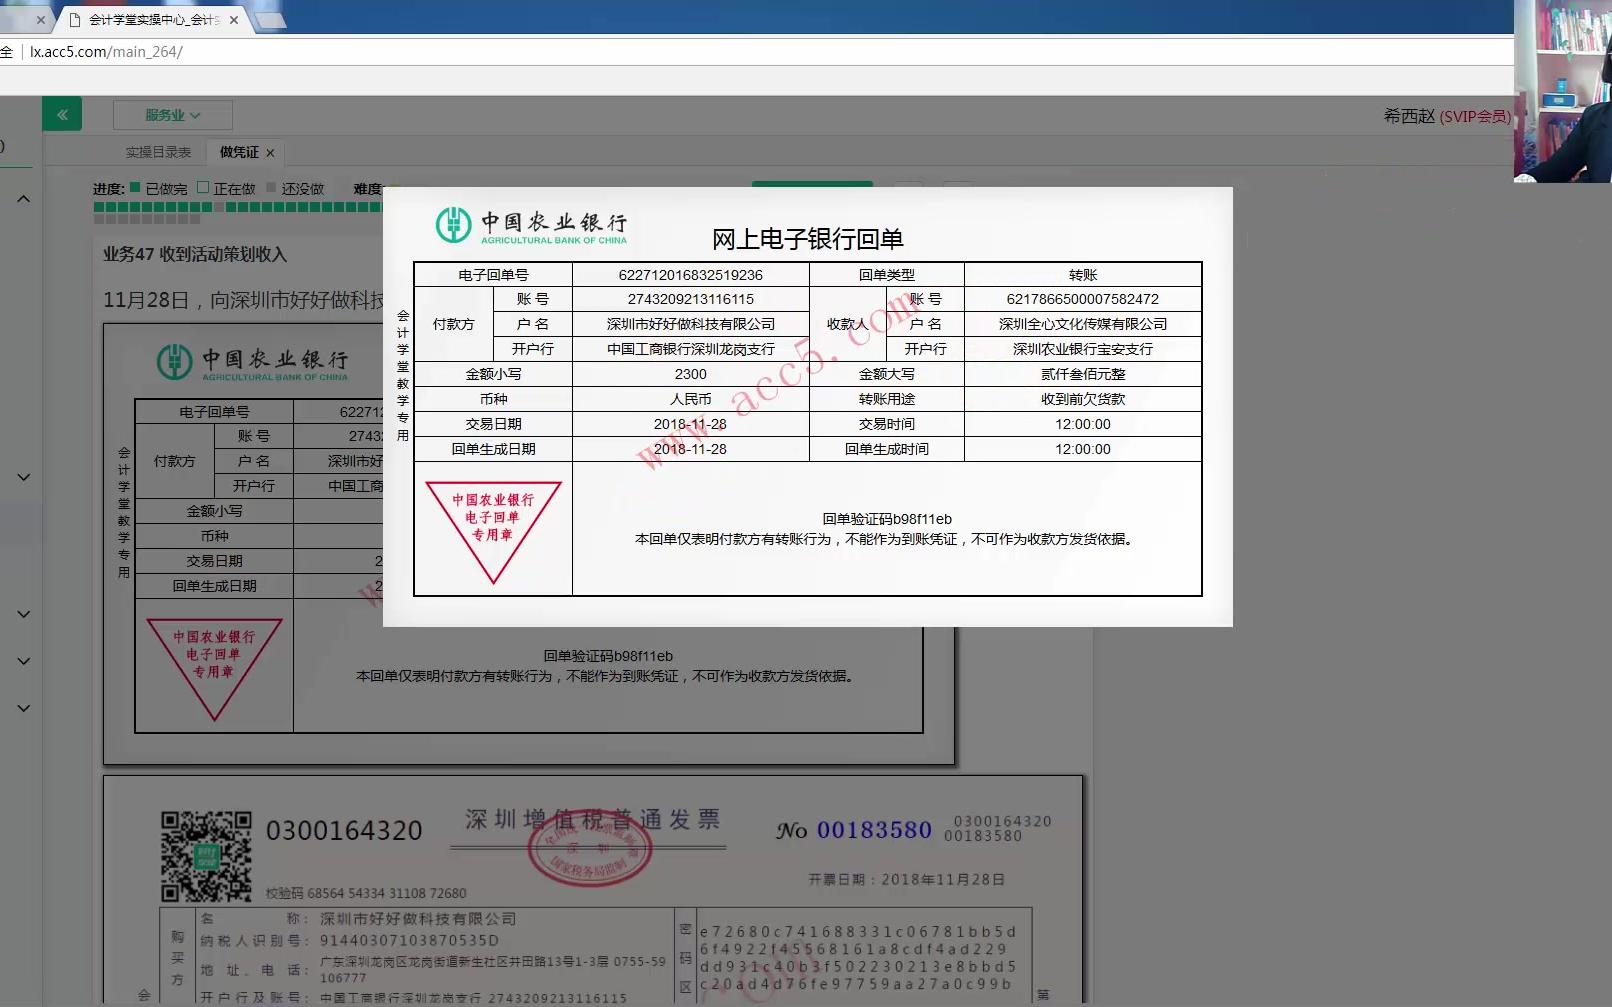Click invoice check code 68564 54334 31108 72680
Viewport: 1612px width, 1007px height.
[387, 893]
